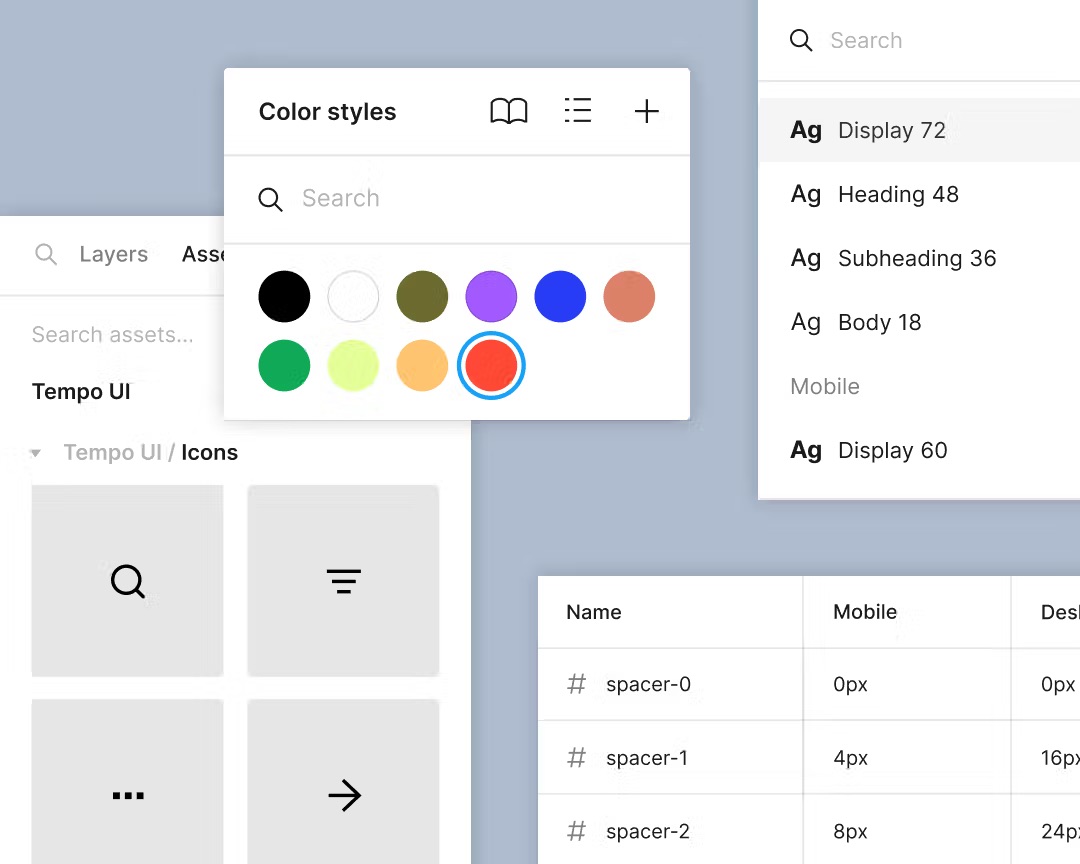
Task: Select the currently highlighted red swatch
Action: [491, 366]
